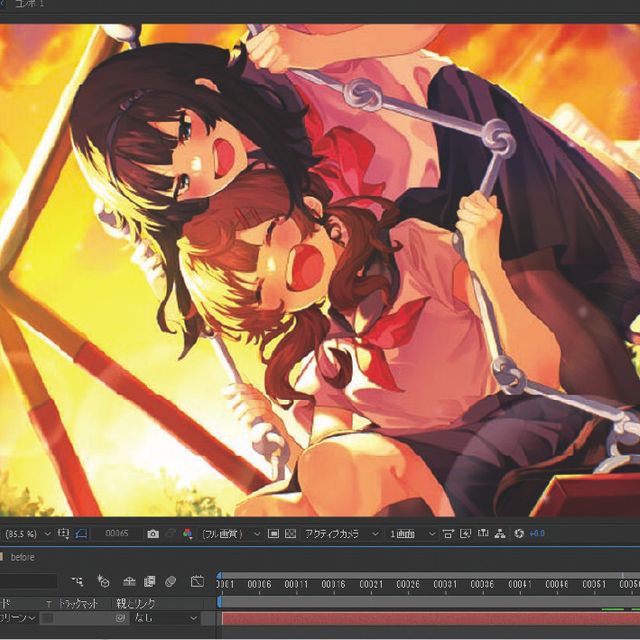
Task: Click frame 00006 on the time ruler
Action: coord(259,584)
